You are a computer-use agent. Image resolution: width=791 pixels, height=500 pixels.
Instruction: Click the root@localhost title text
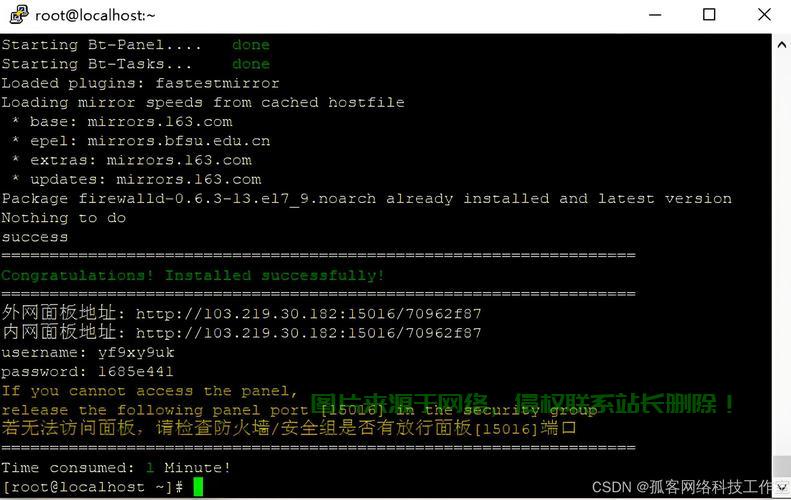pos(95,15)
